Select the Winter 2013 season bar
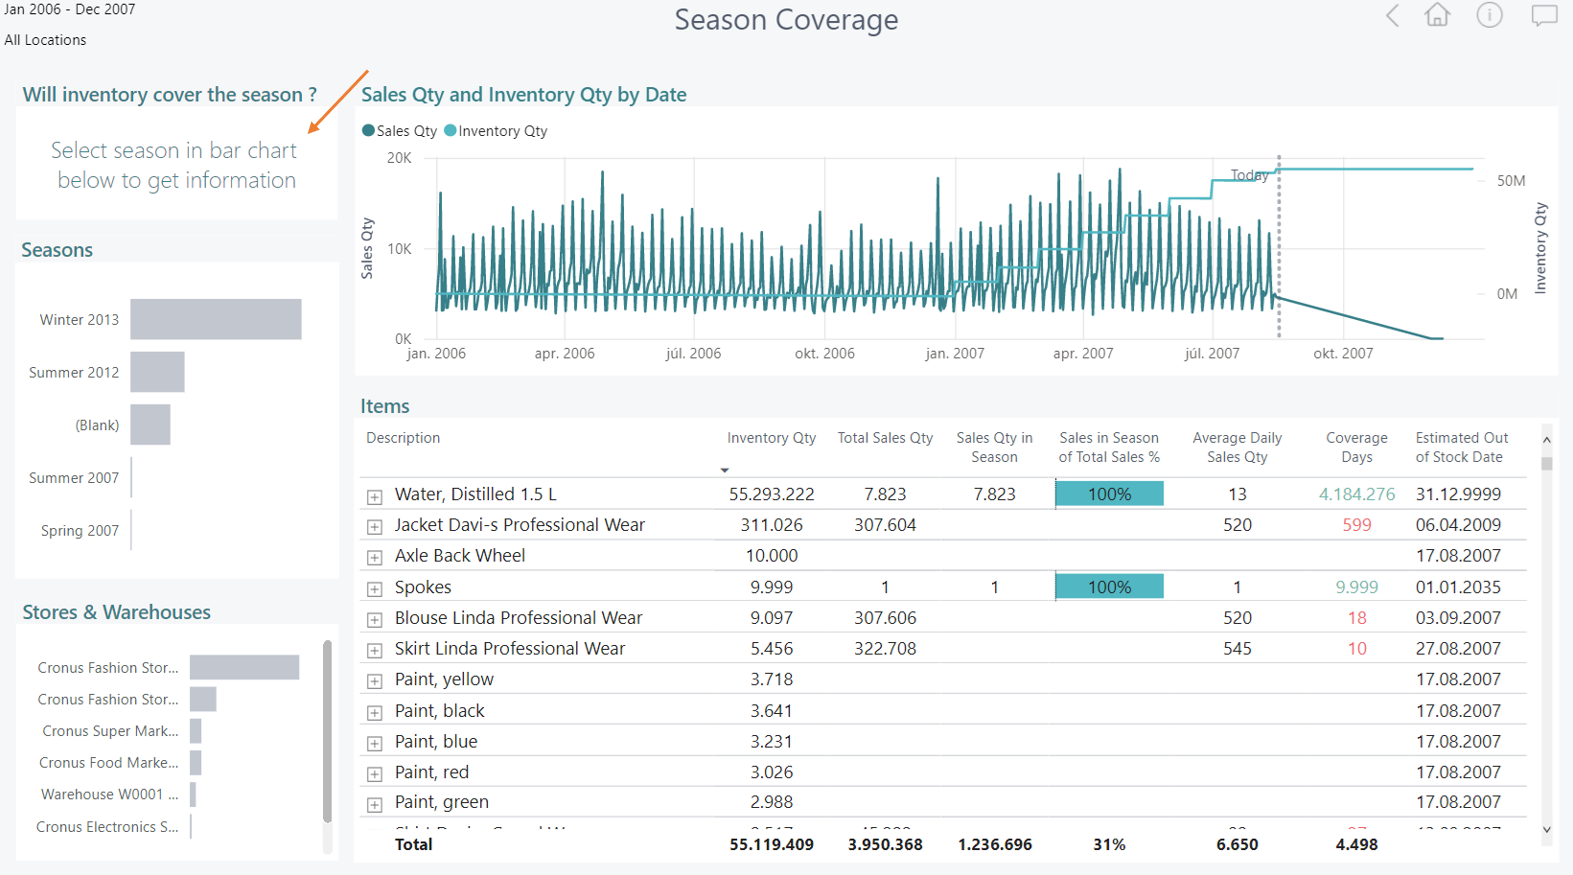The width and height of the screenshot is (1573, 875). click(x=215, y=320)
